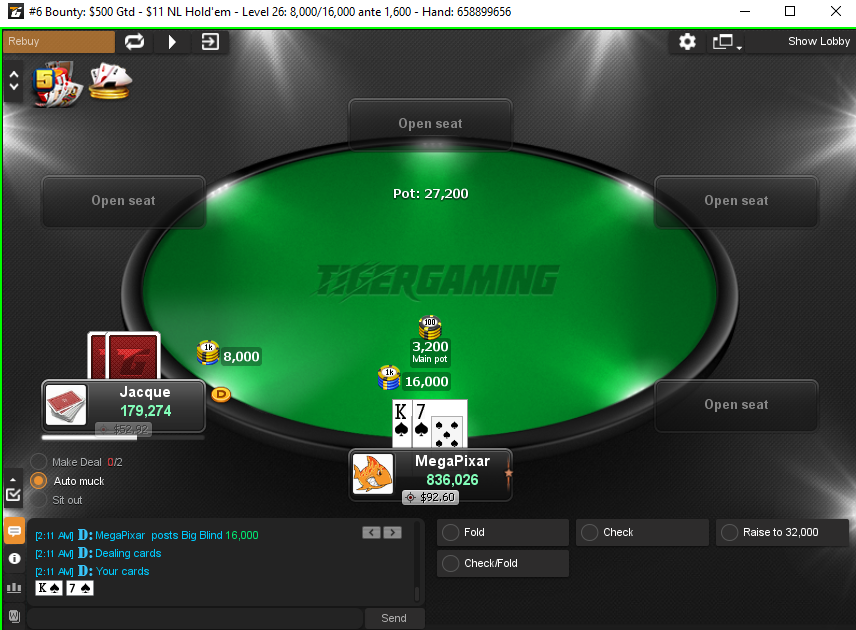856x630 pixels.
Task: Open the info sidebar icon
Action: [14, 558]
